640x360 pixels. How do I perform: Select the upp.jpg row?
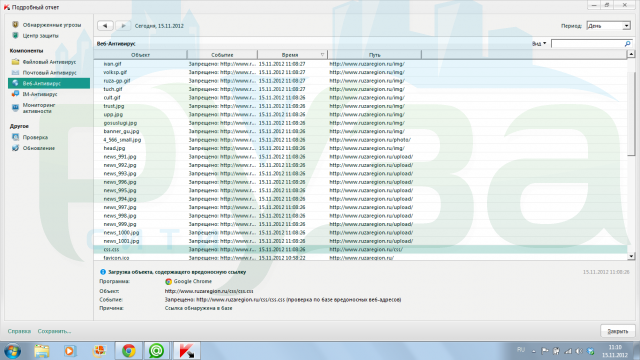point(360,114)
